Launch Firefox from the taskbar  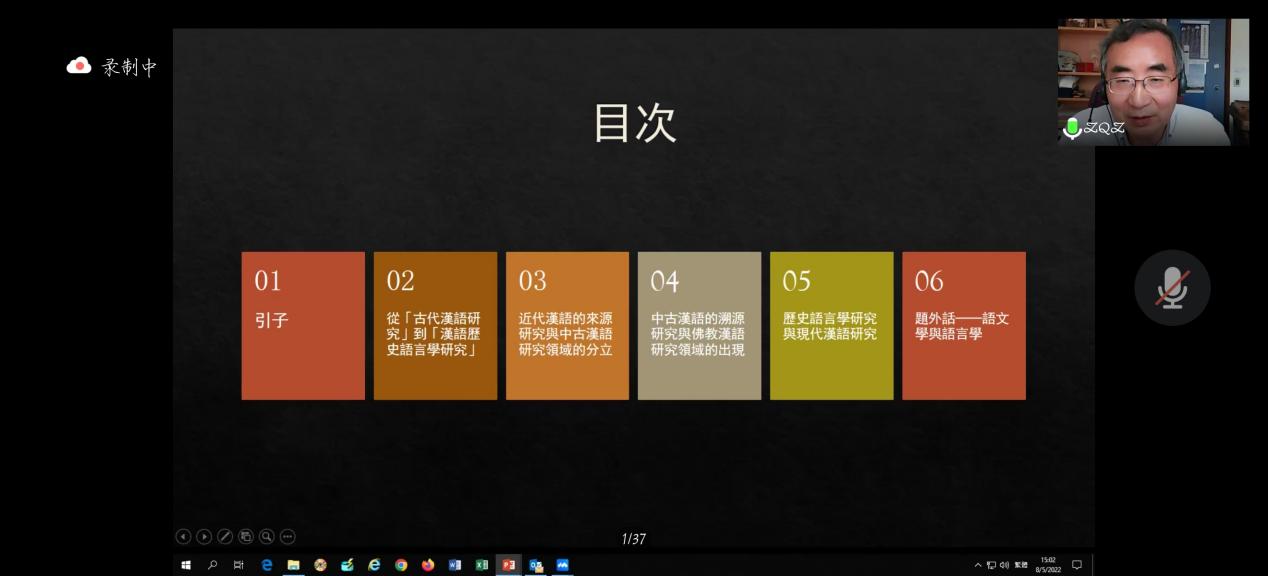pos(428,565)
